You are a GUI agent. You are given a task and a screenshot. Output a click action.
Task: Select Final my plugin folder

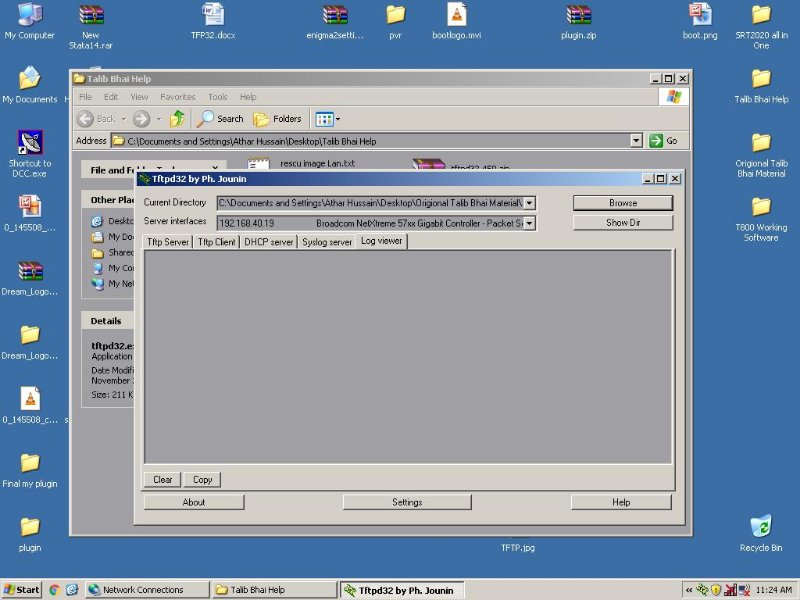point(30,469)
